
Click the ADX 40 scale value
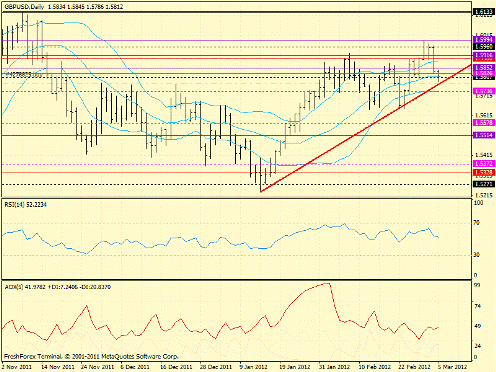click(x=477, y=326)
